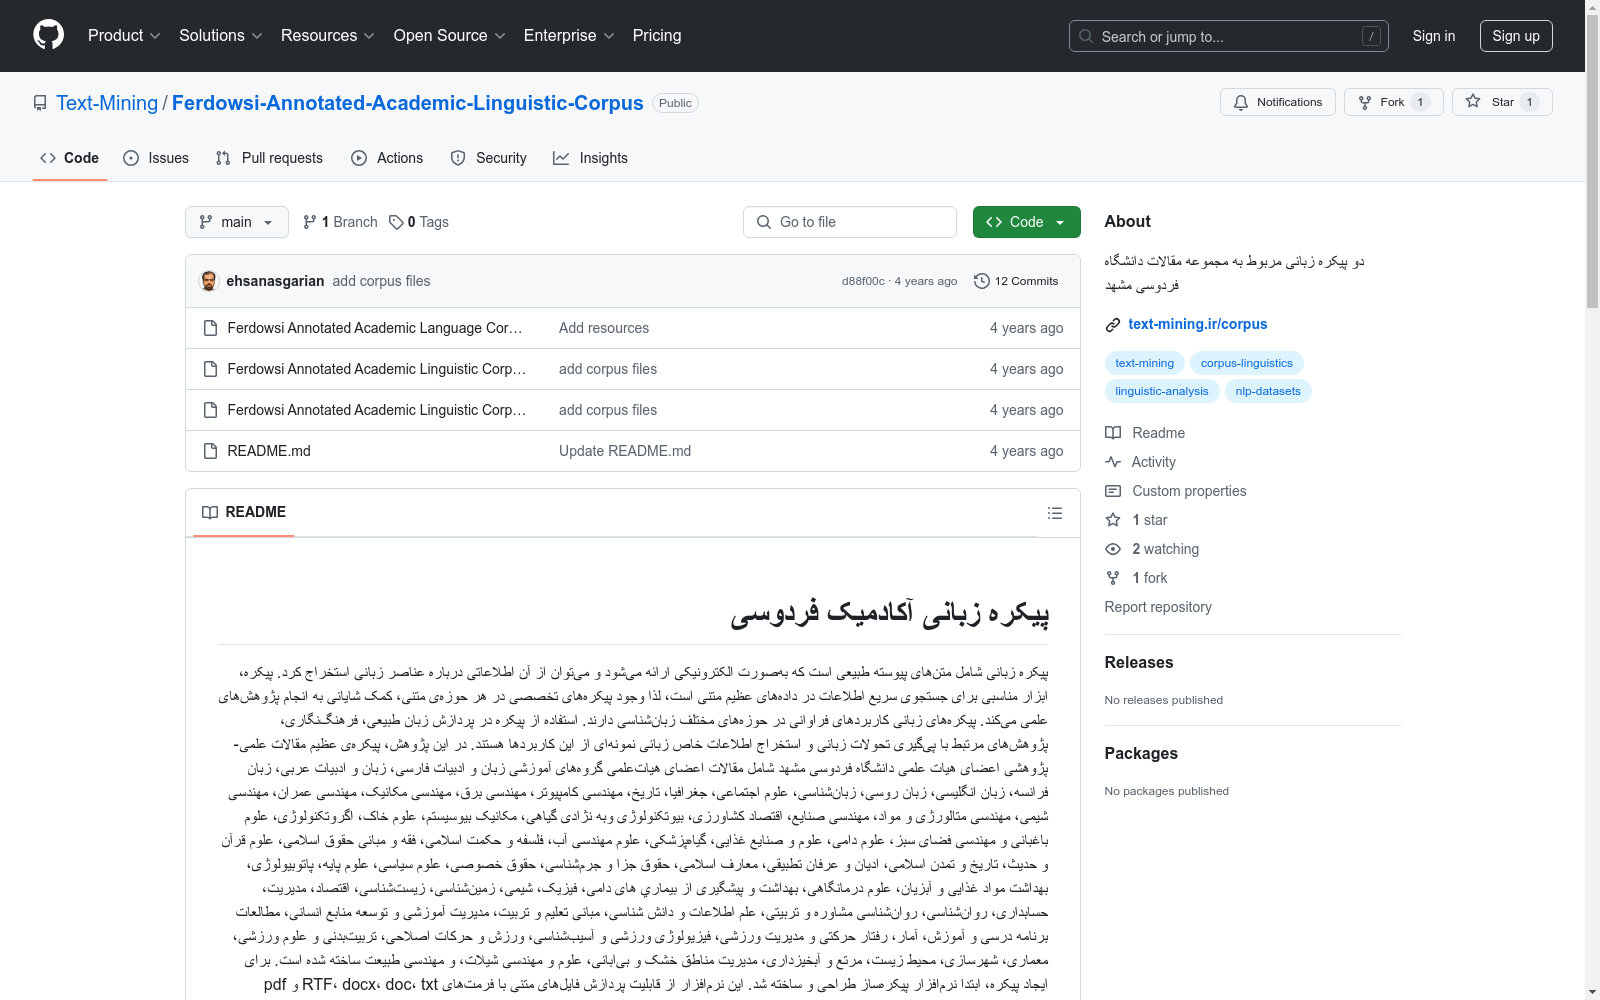The height and width of the screenshot is (1000, 1600).
Task: Click the corpus-linguistics topic tag
Action: point(1247,363)
